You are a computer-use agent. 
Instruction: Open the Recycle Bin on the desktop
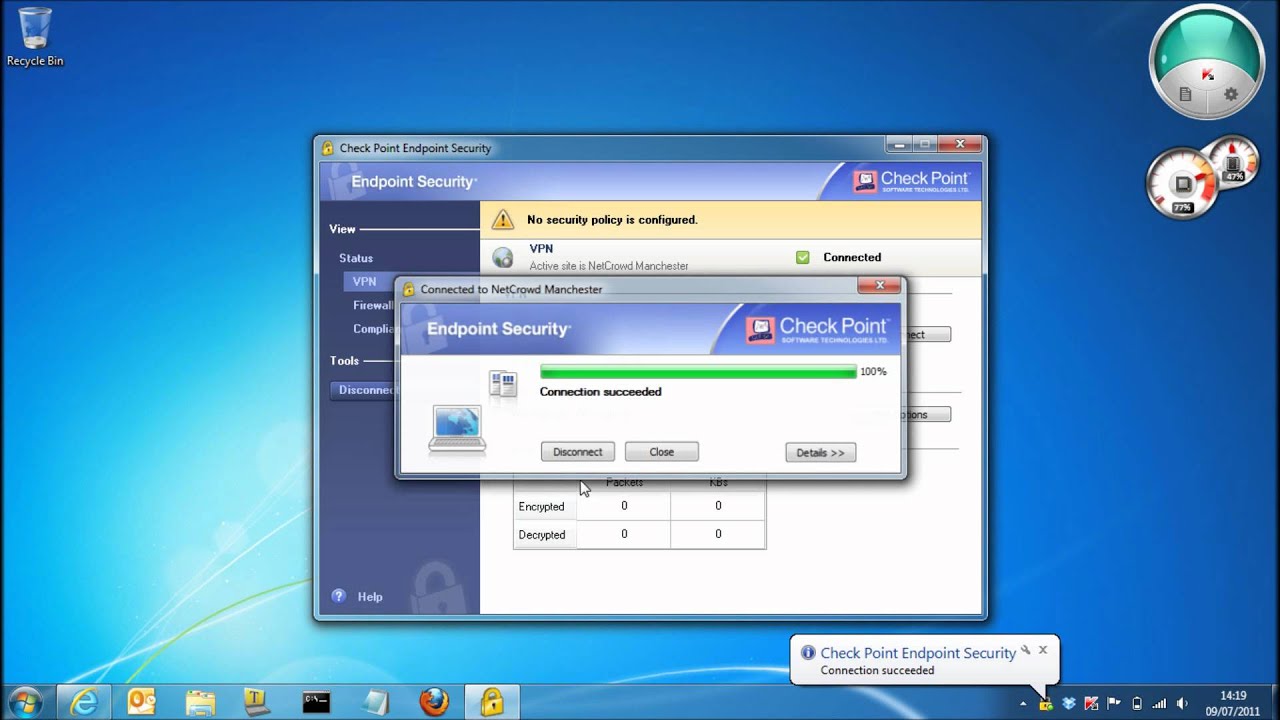(x=35, y=37)
